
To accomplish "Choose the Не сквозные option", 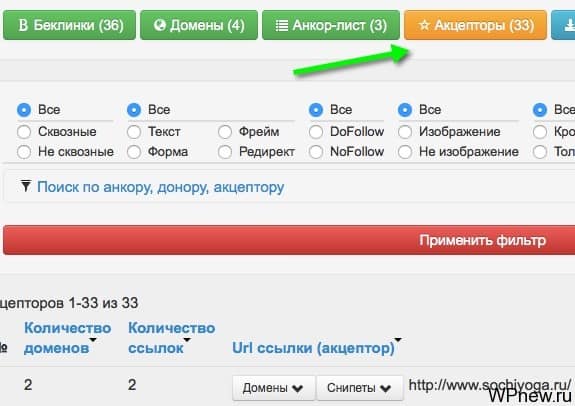I will pyautogui.click(x=24, y=152).
